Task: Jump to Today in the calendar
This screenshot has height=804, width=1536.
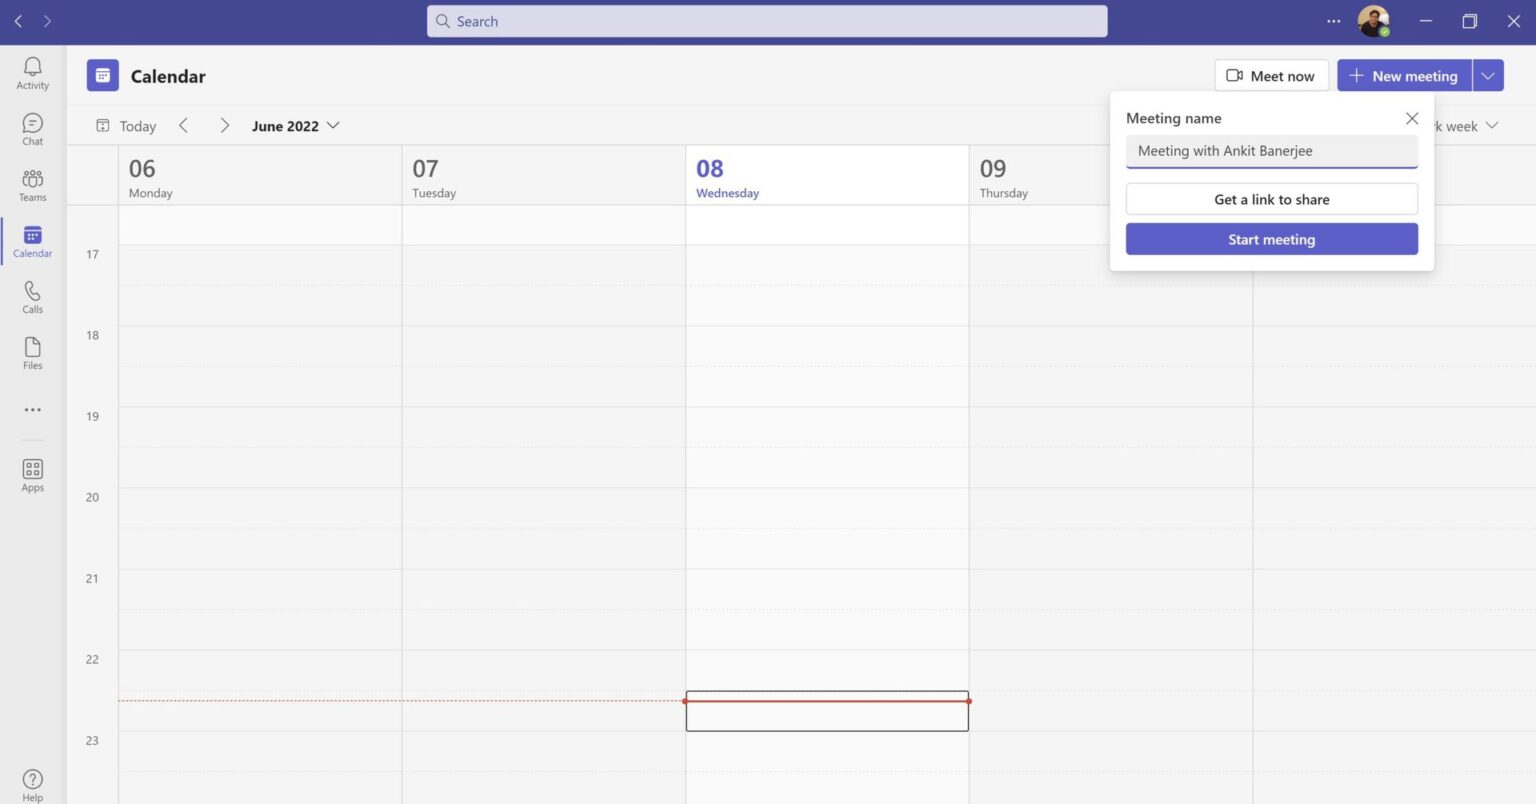Action: click(x=125, y=125)
